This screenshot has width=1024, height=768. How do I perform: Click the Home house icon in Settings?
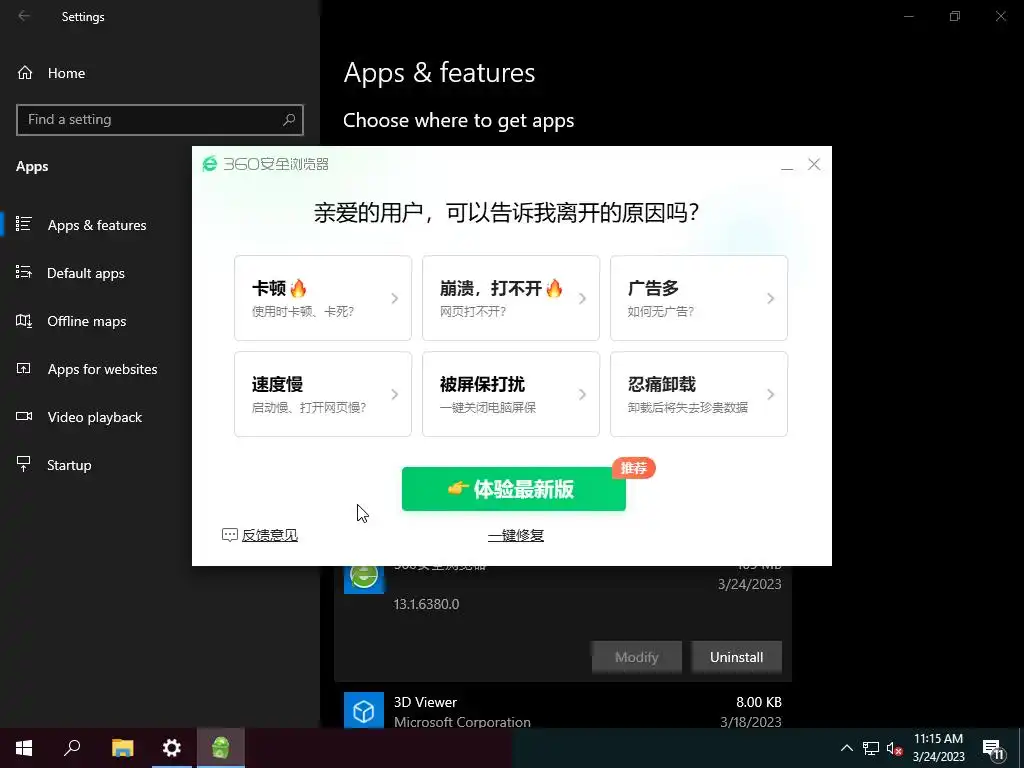pos(25,73)
